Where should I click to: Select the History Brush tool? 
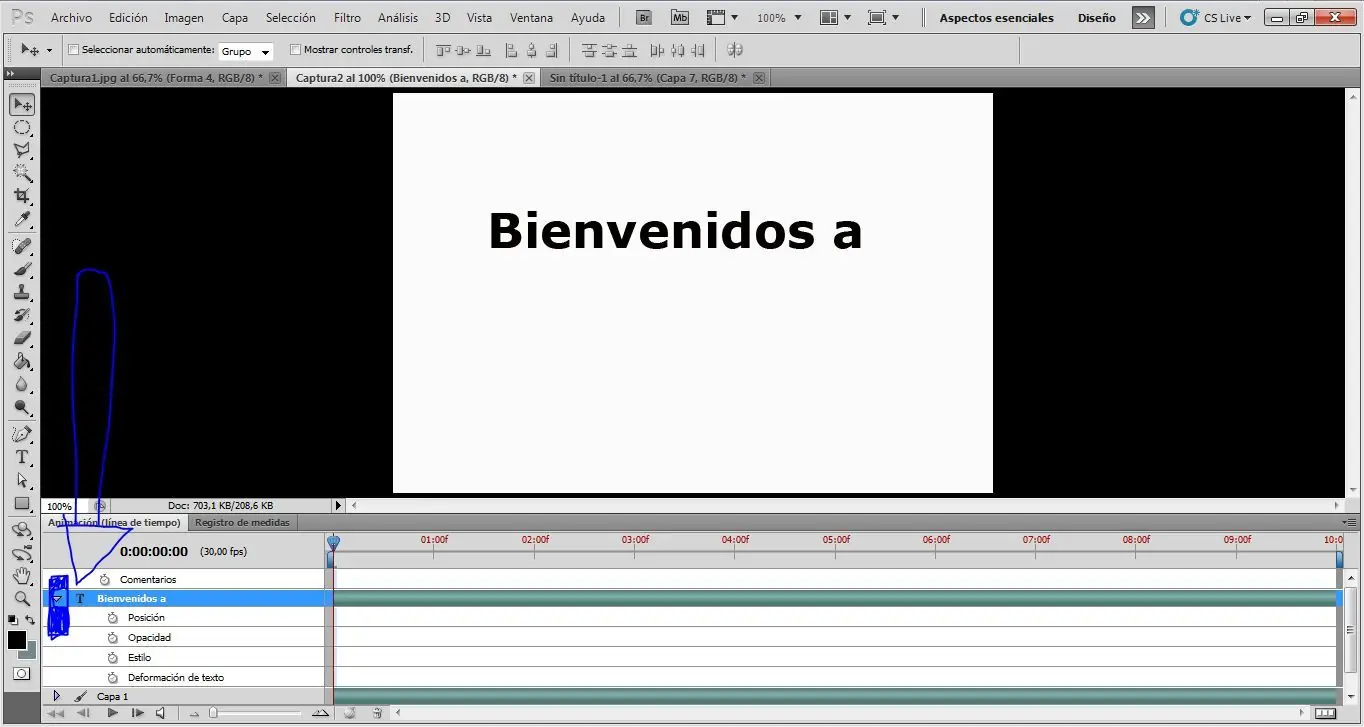point(22,315)
